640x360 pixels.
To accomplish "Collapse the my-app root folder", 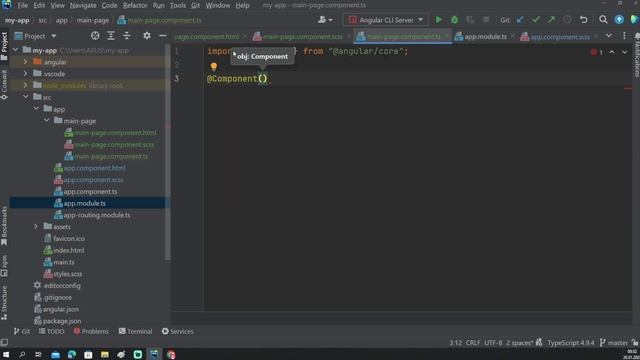I will pos(16,50).
